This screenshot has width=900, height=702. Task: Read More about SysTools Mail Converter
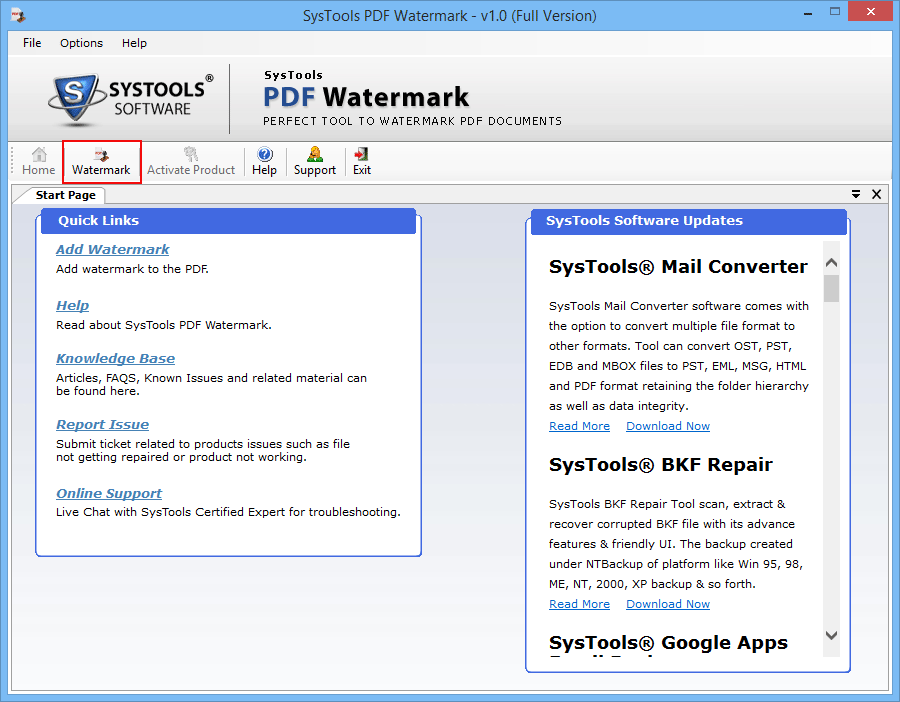(x=579, y=426)
